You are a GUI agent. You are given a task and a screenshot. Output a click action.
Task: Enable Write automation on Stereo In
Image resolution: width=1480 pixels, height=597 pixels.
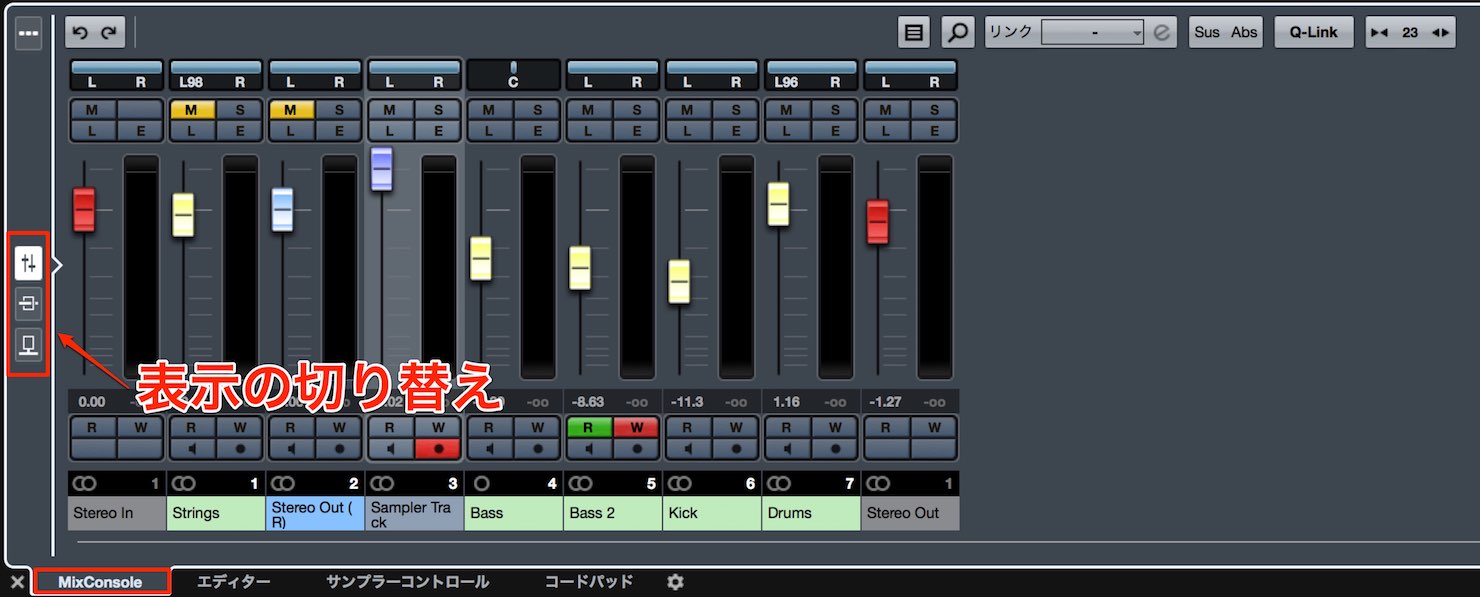pos(139,427)
